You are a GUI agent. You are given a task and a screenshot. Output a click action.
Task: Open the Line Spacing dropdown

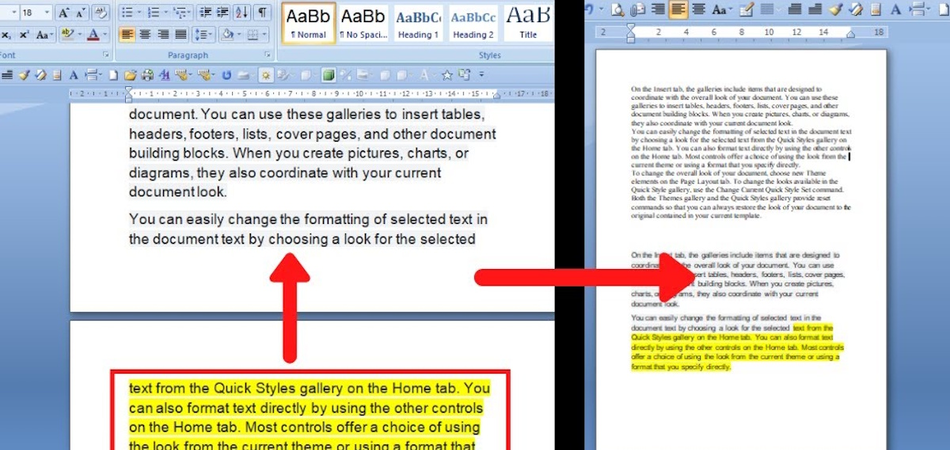[x=204, y=35]
